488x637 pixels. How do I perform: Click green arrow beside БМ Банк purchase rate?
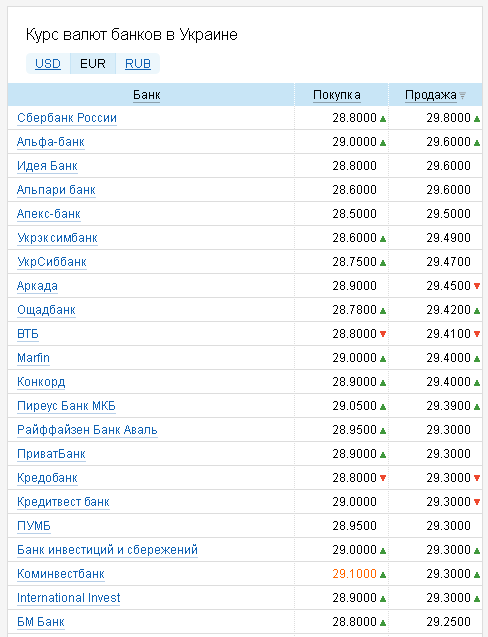tap(383, 623)
